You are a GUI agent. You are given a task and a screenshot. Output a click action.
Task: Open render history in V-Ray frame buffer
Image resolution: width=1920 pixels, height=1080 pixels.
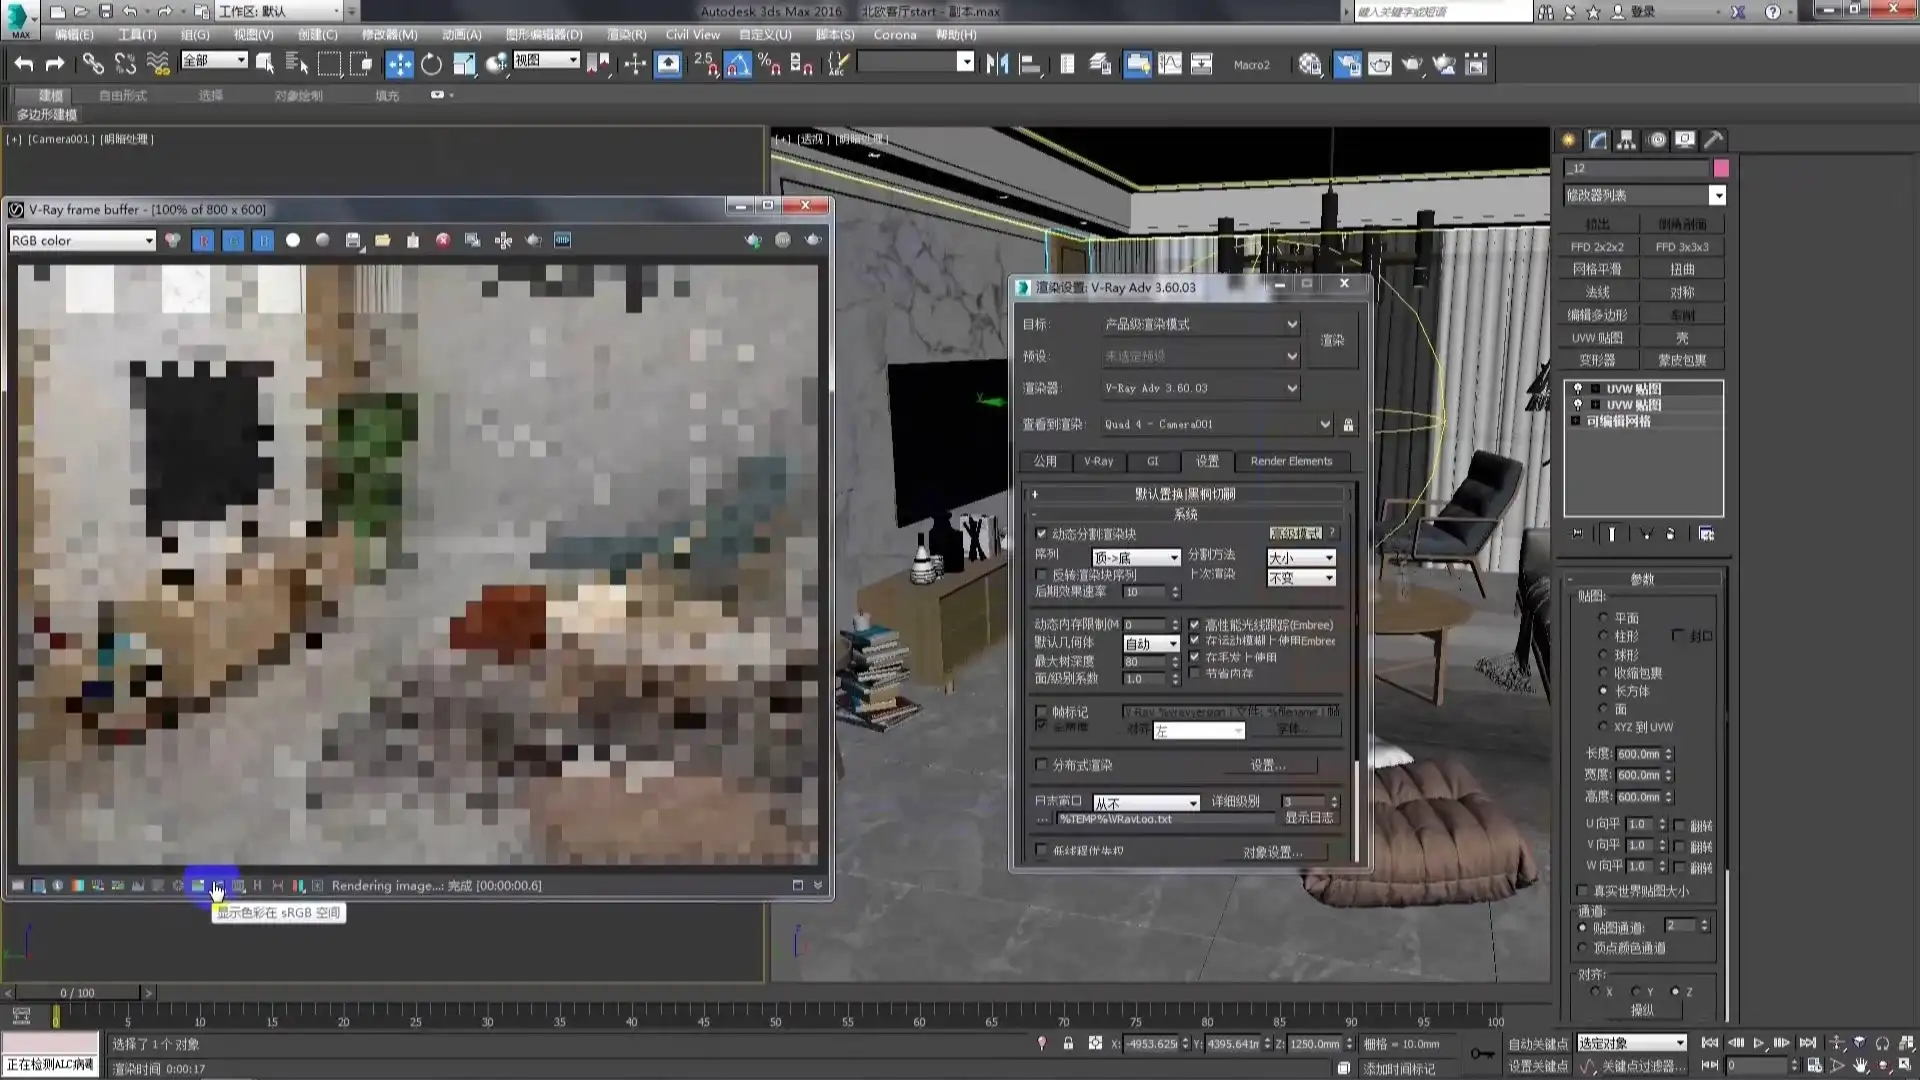click(472, 240)
